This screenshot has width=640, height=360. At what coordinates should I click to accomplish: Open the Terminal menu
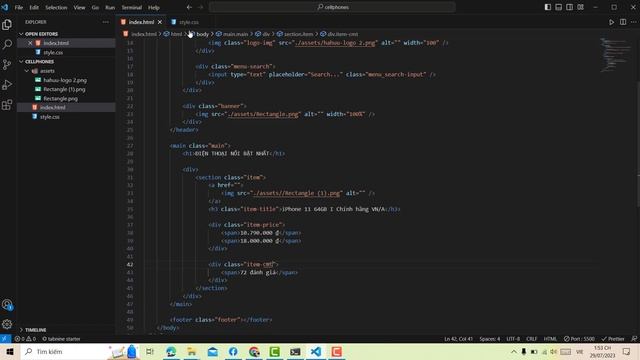pos(131,7)
